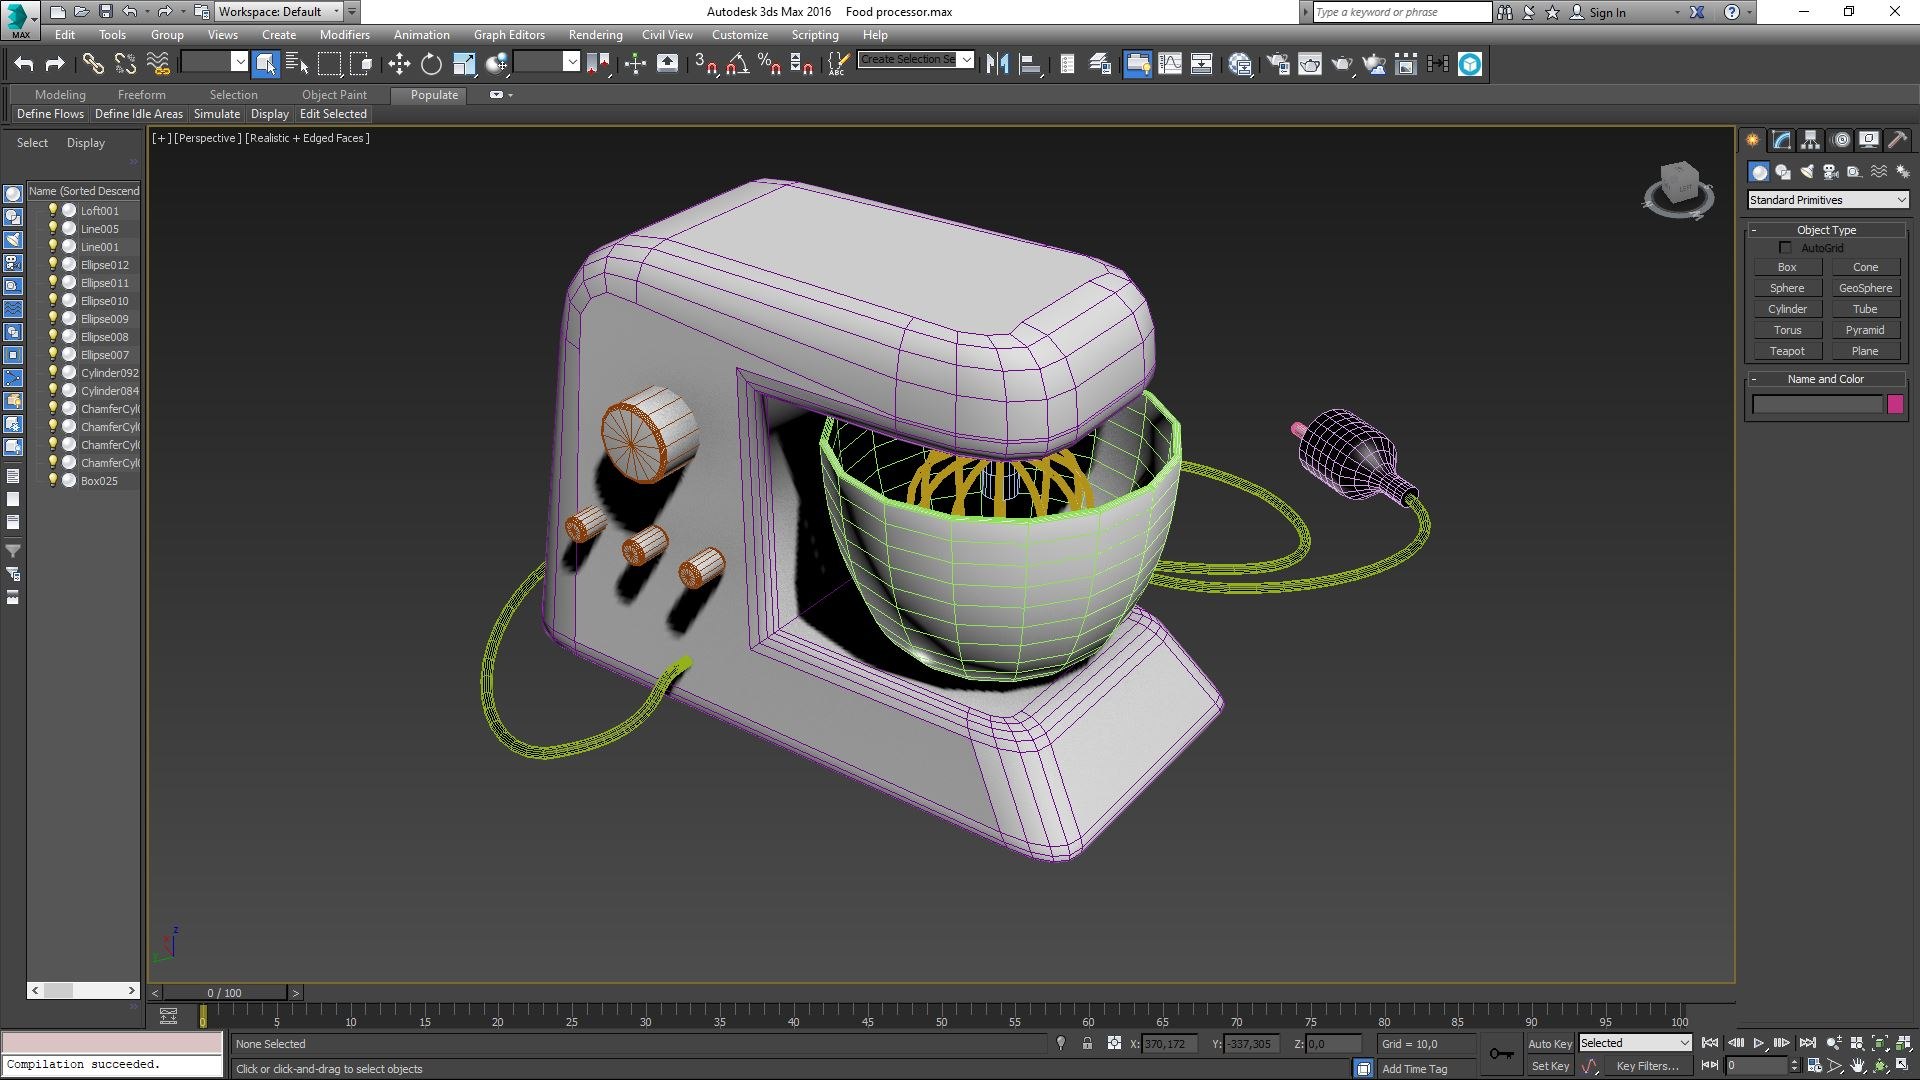Open the Motion command panel tab
The height and width of the screenshot is (1080, 1920).
tap(1841, 140)
